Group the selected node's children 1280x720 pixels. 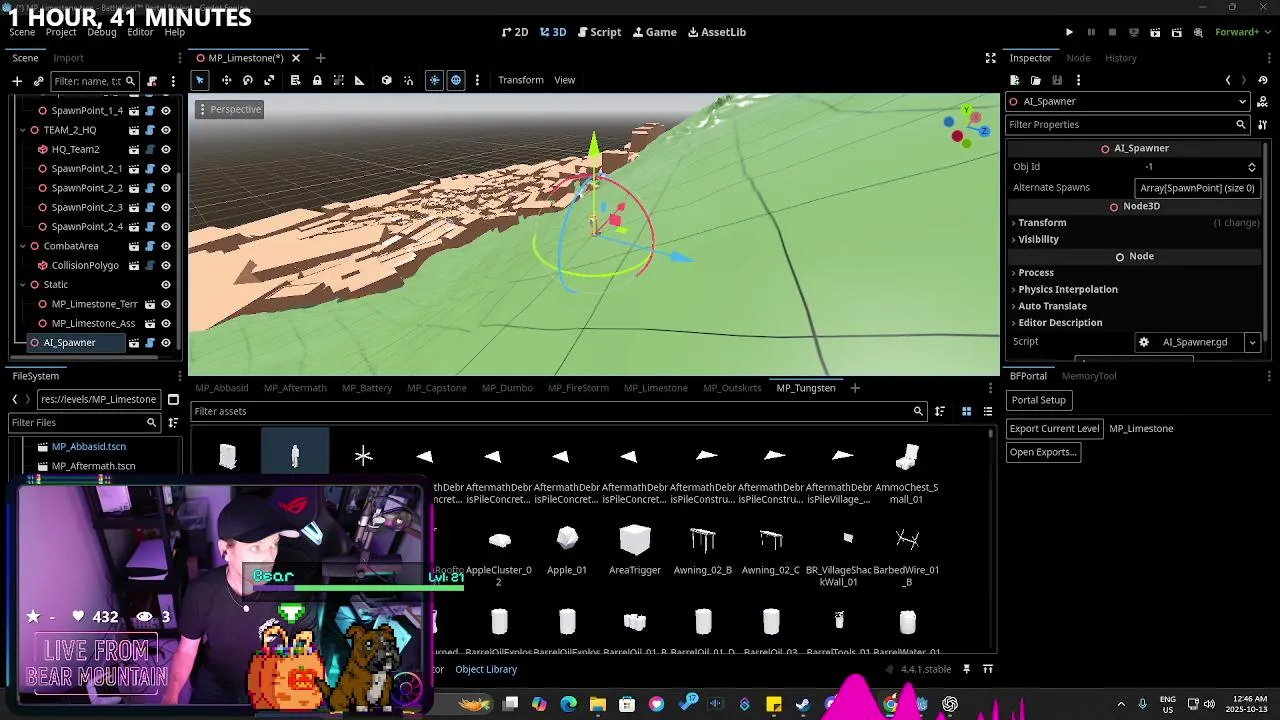pos(338,80)
